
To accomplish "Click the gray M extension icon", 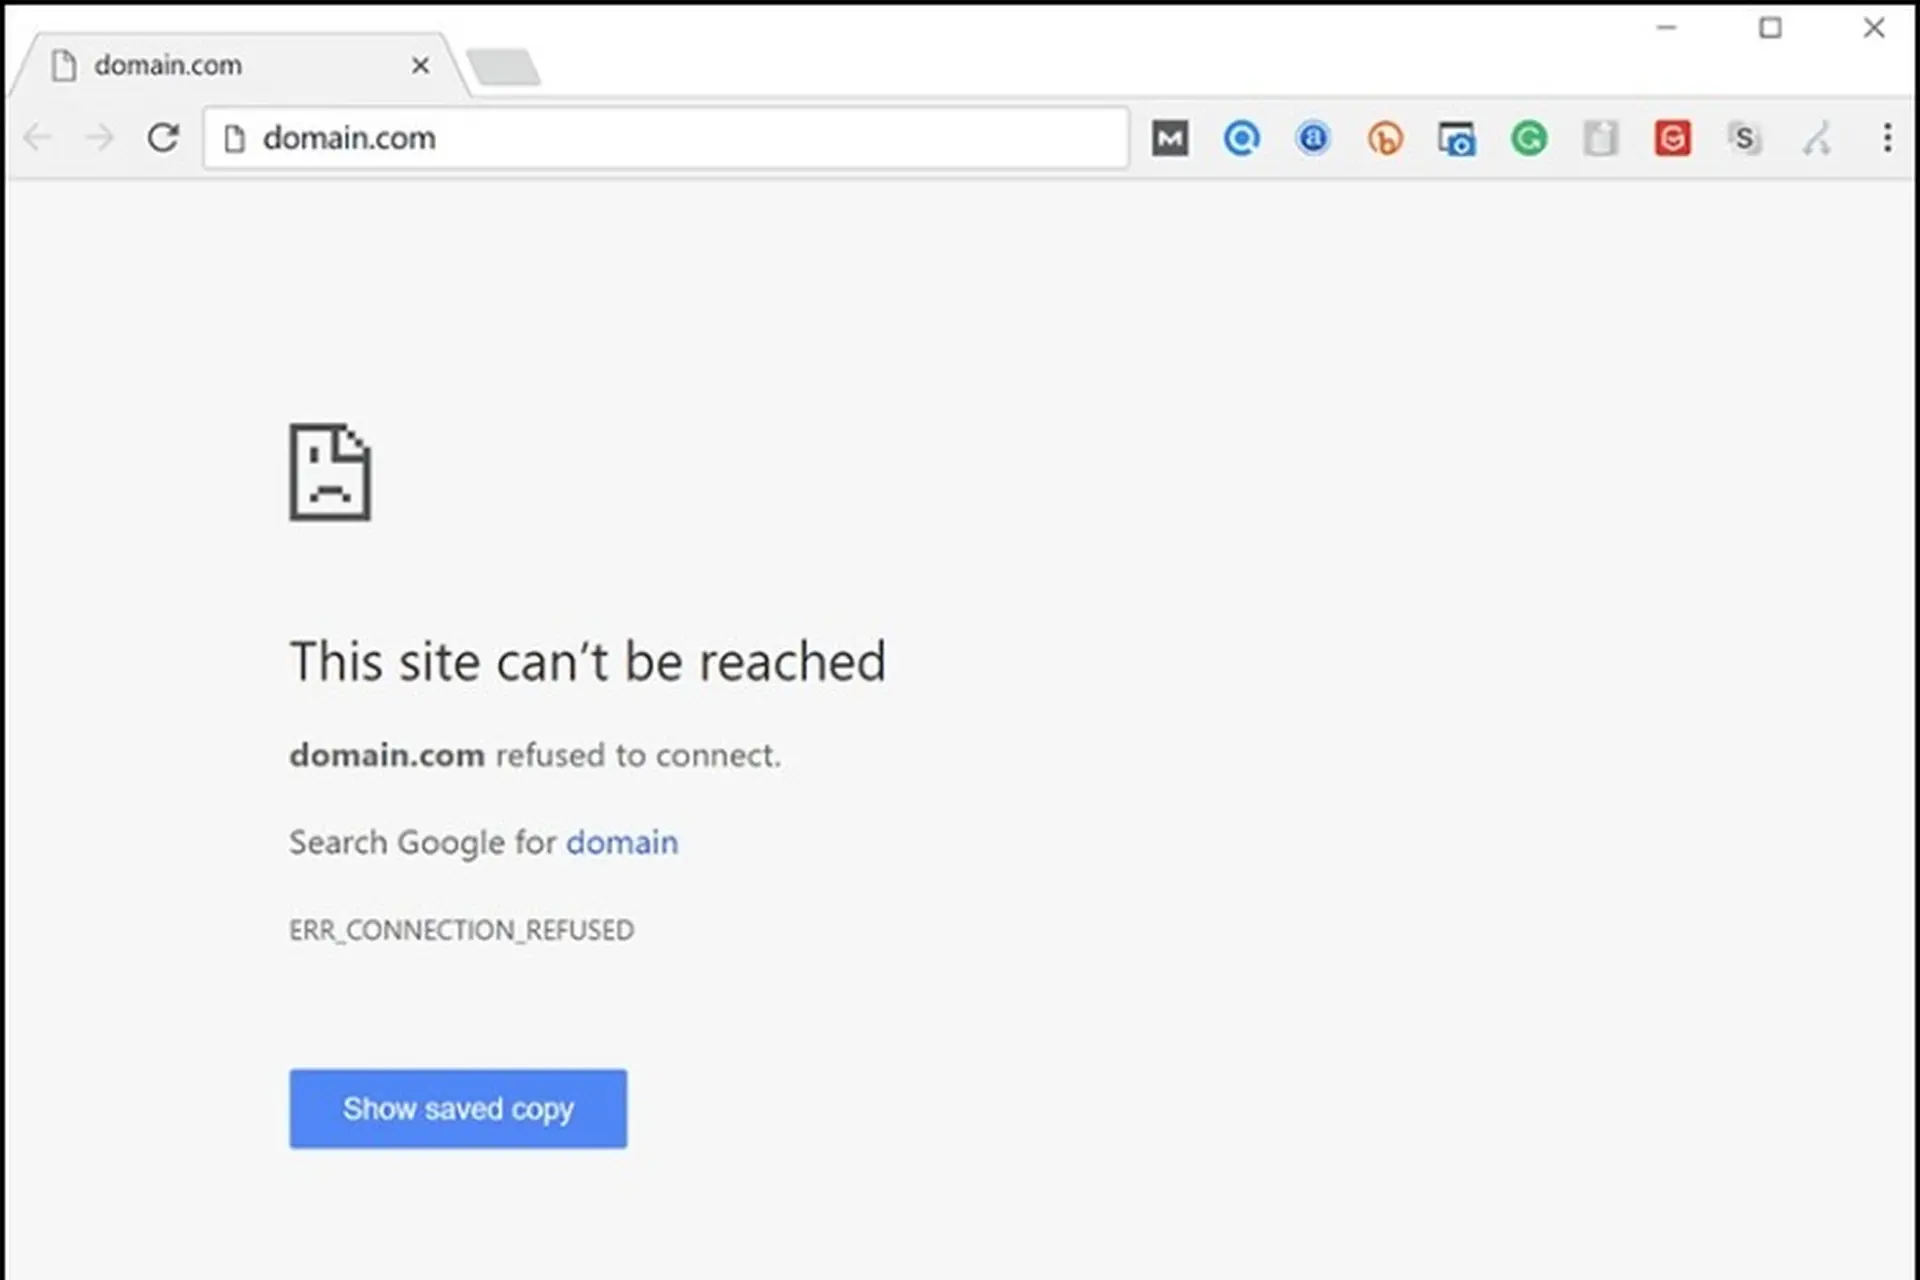I will 1171,138.
